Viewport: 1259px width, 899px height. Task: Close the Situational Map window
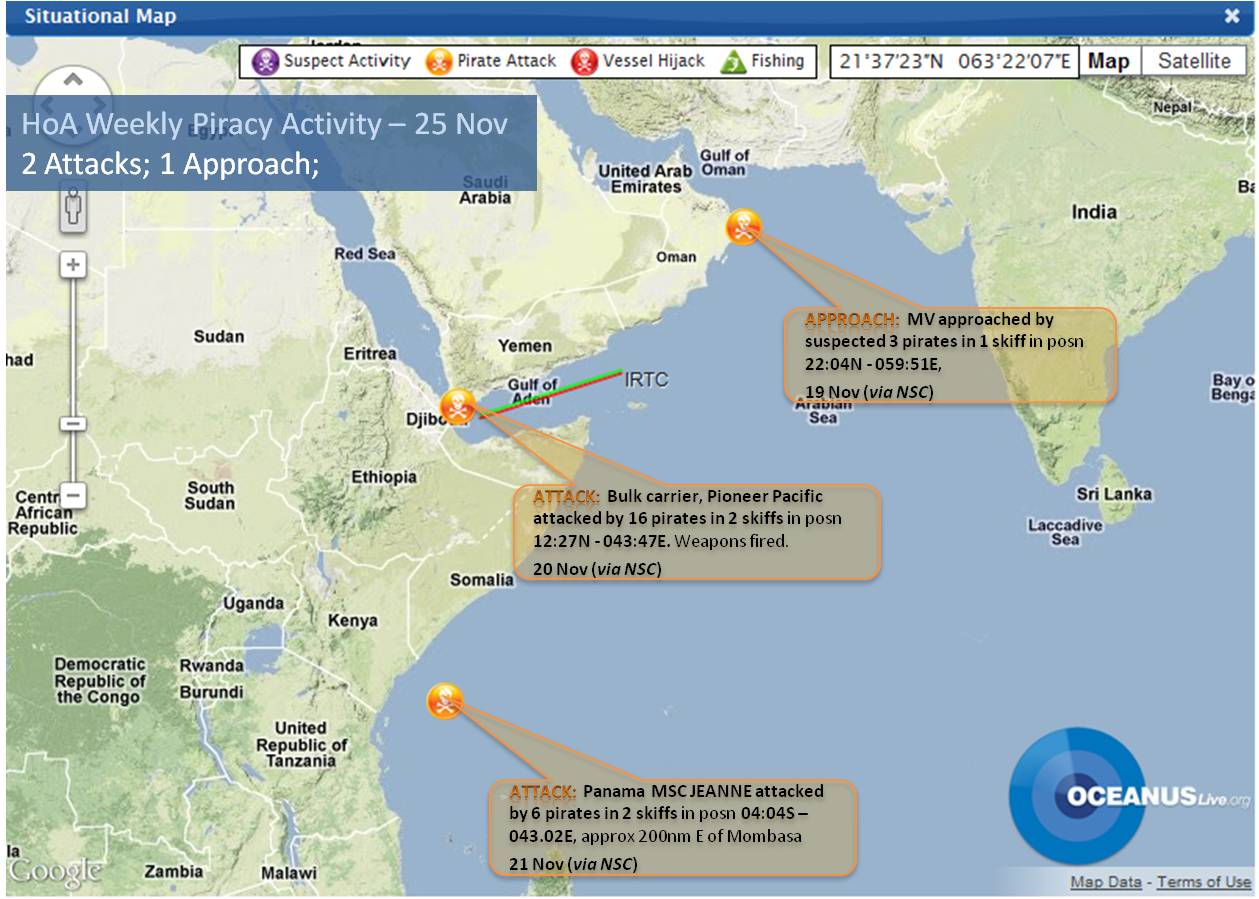1232,16
